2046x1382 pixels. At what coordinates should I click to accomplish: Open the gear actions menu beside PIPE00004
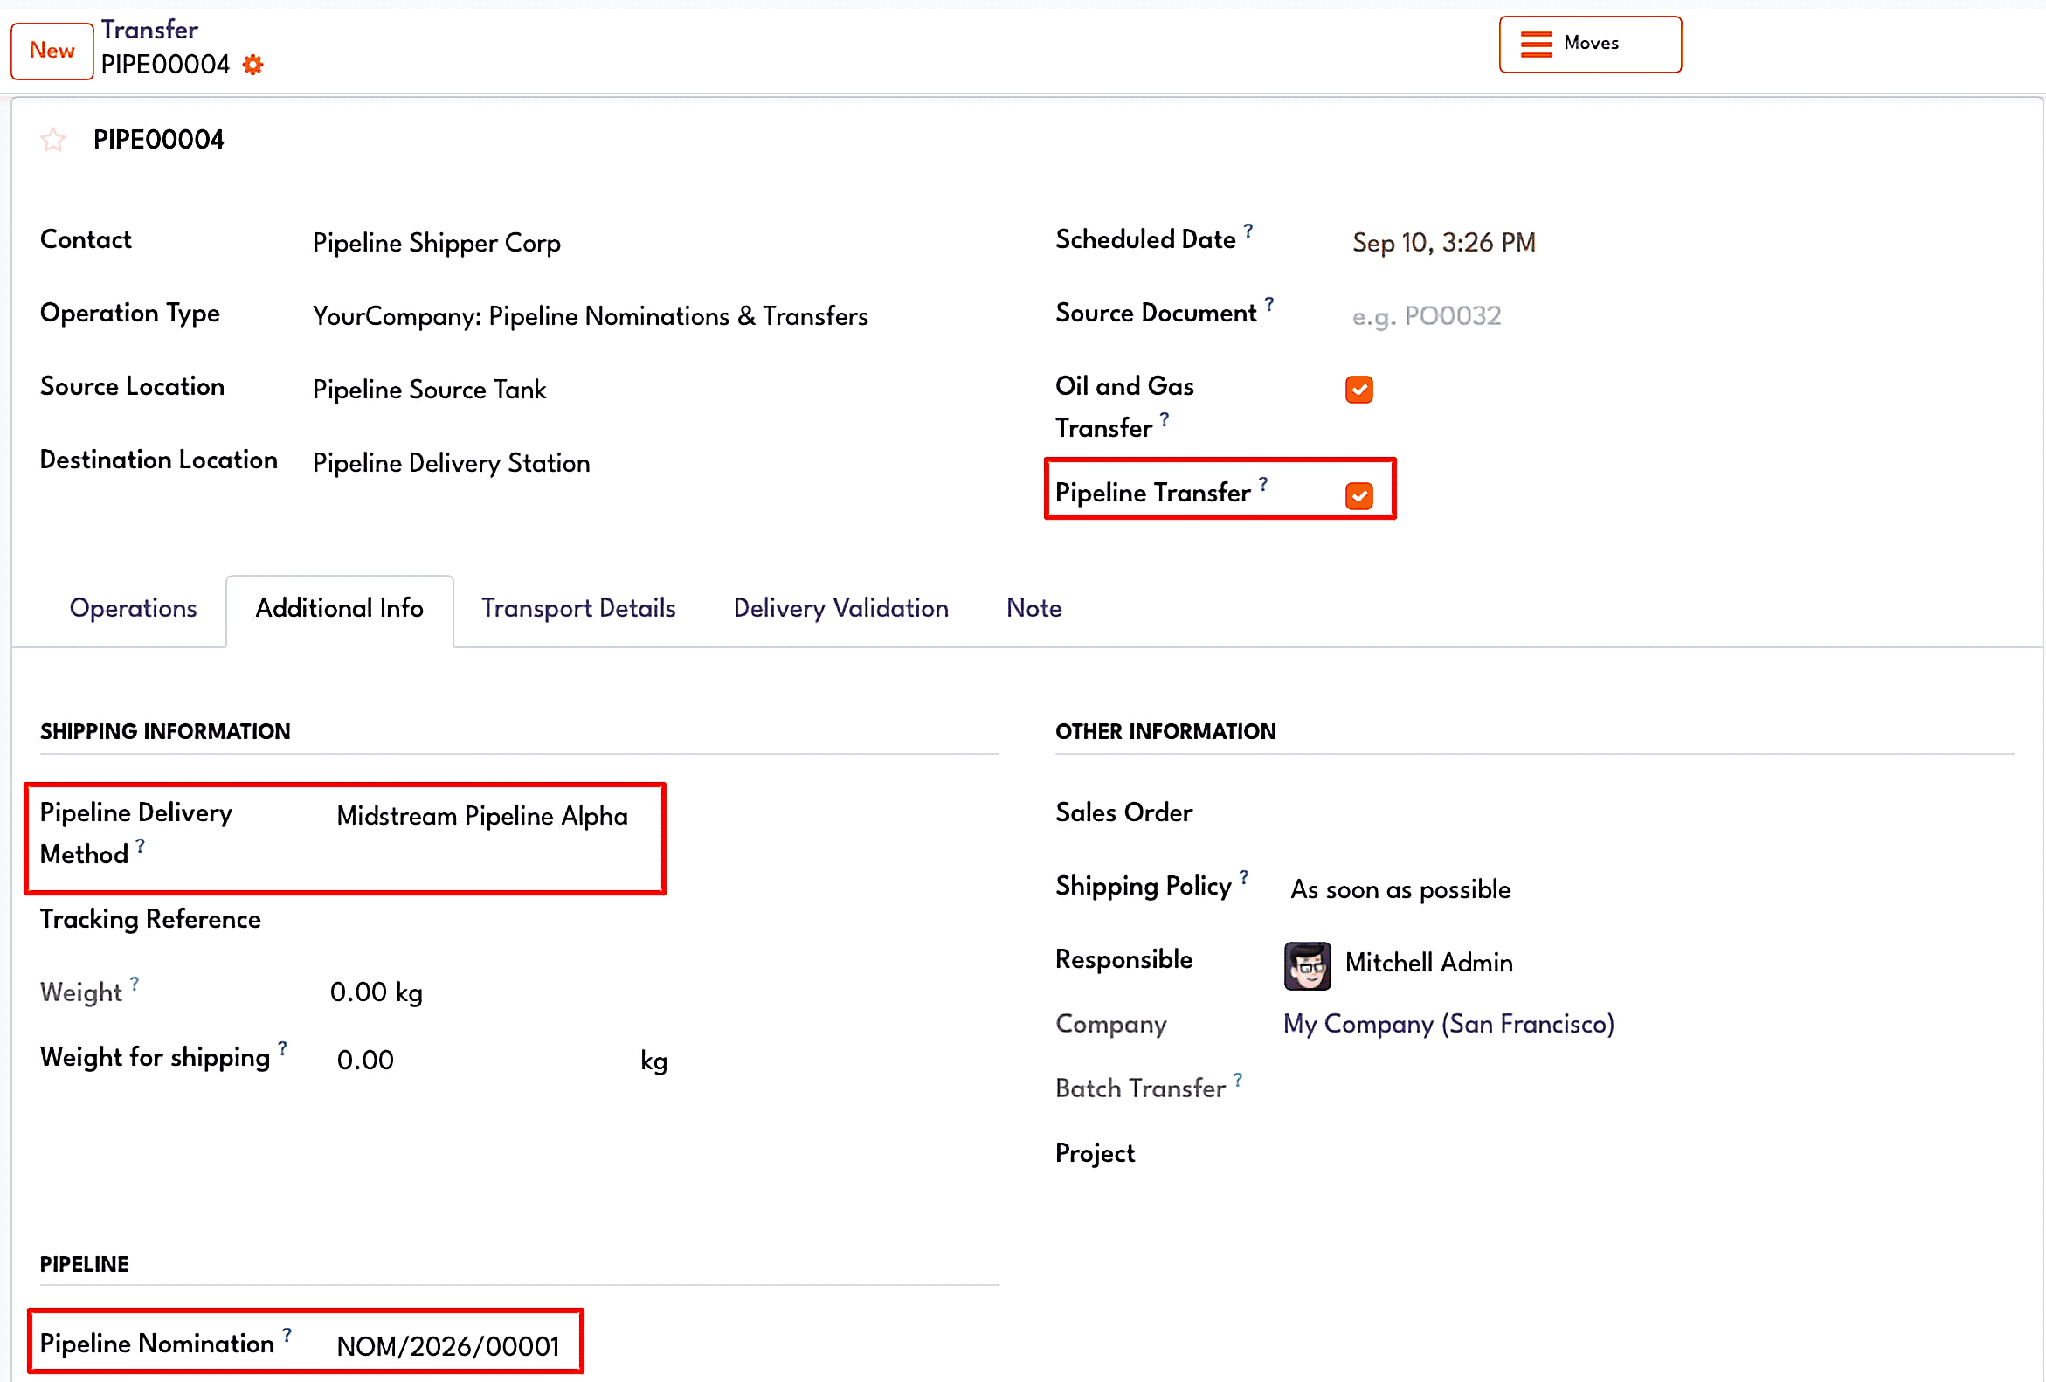253,65
